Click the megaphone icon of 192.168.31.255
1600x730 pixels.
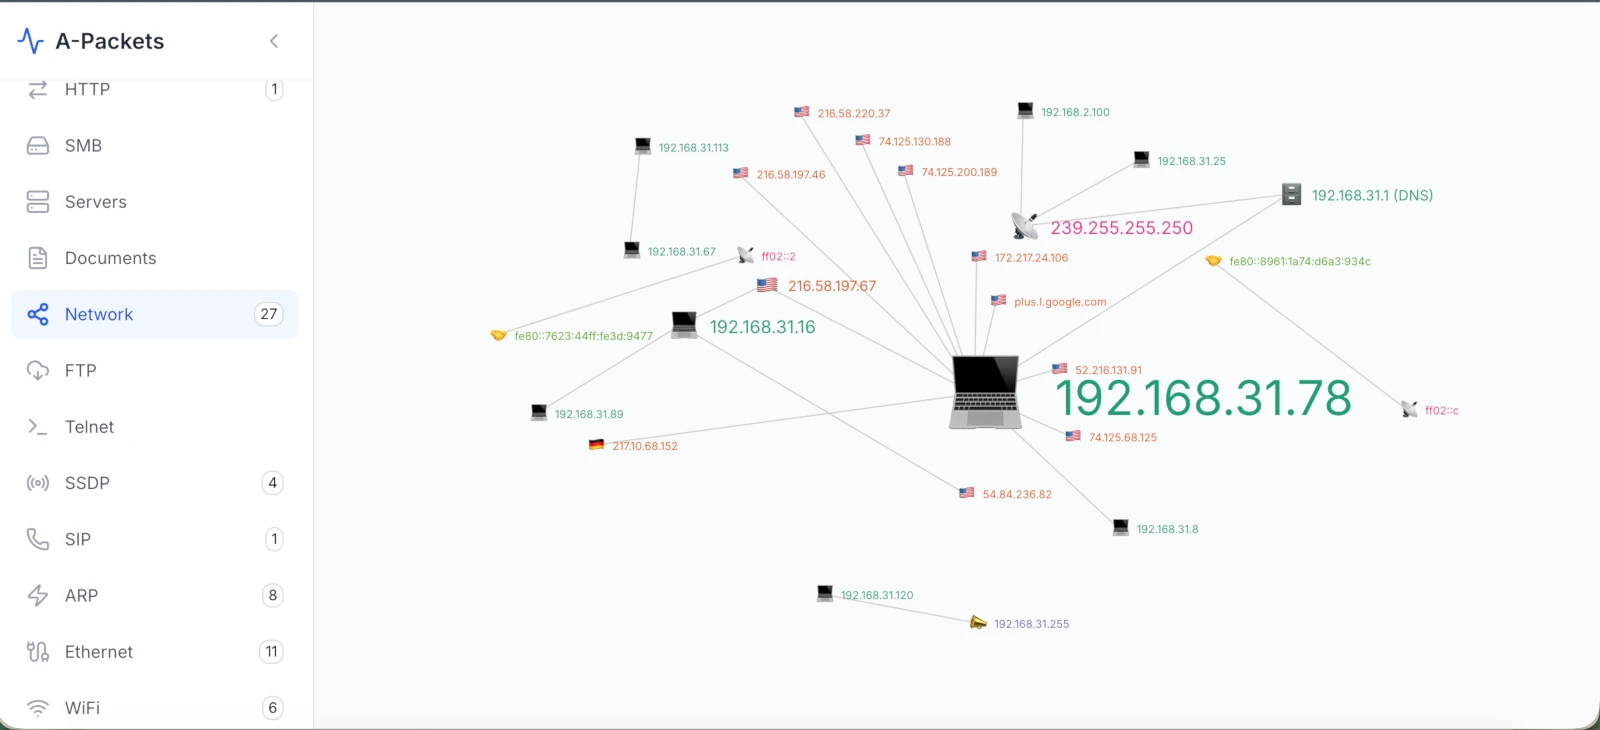coord(978,623)
